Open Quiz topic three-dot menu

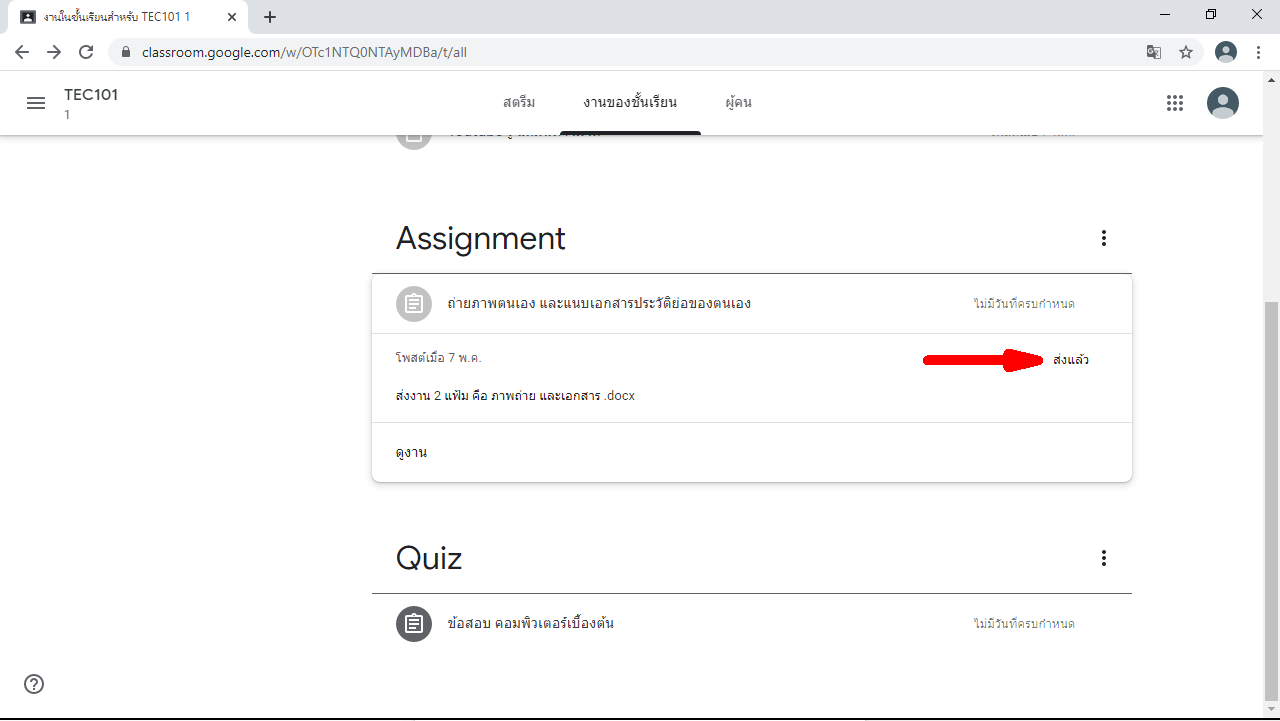click(1104, 558)
